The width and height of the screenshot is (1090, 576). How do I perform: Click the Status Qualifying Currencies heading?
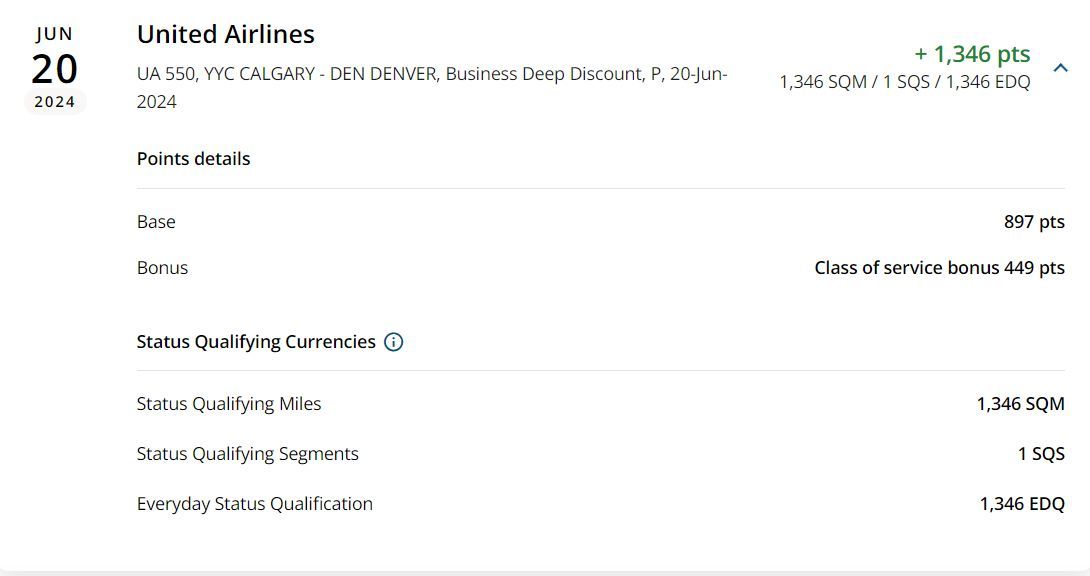[x=256, y=342]
